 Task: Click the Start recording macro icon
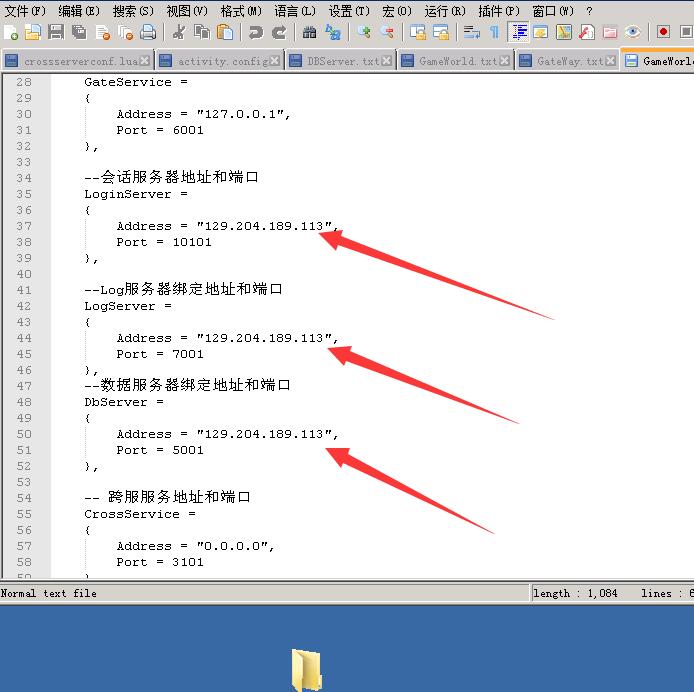tap(663, 32)
